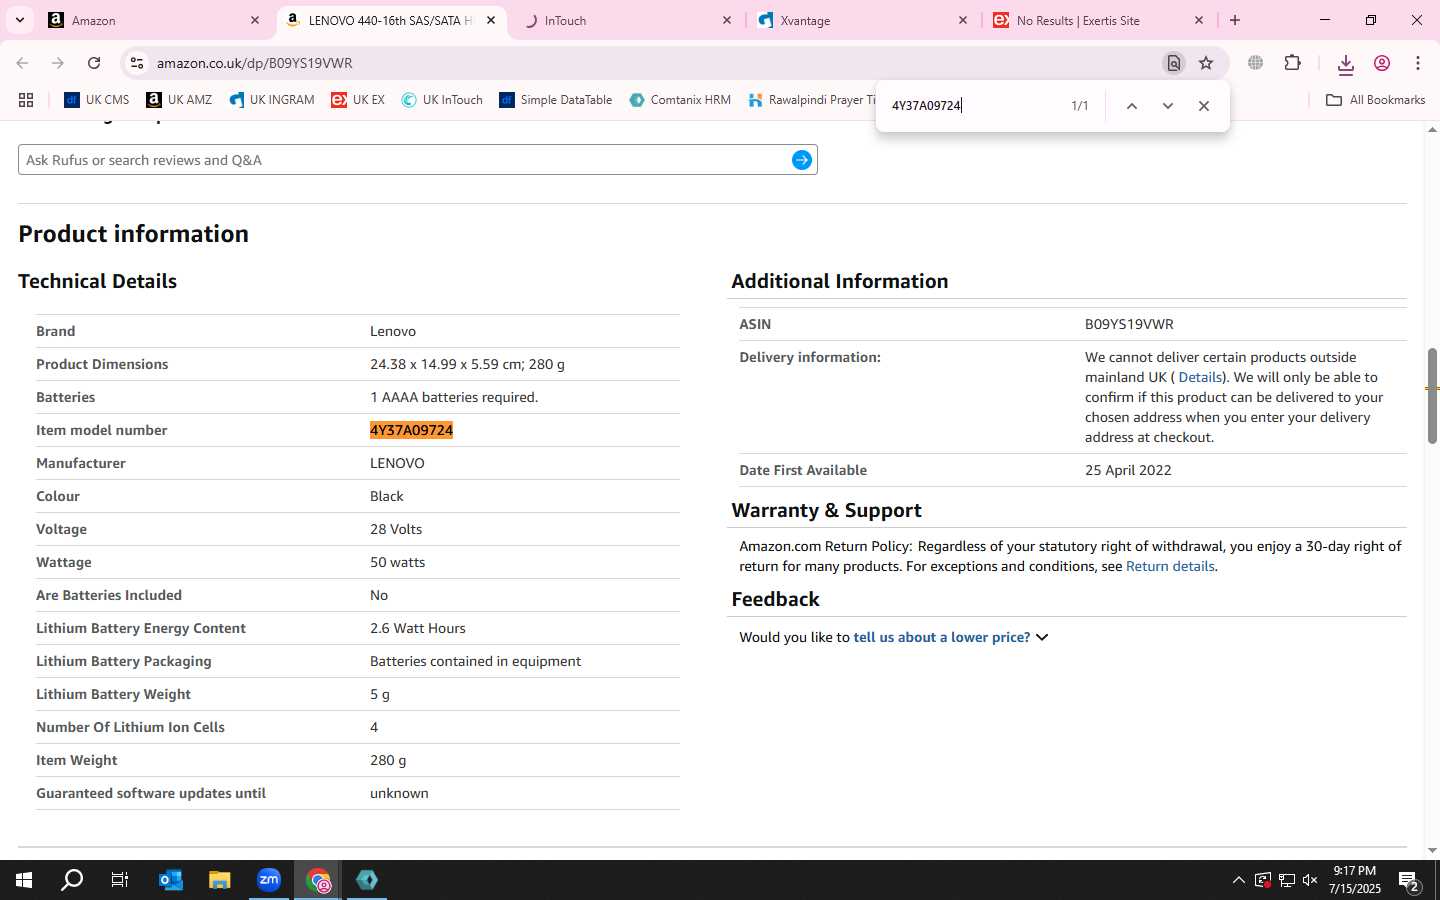Open Zoom from the taskbar
Screen dimensions: 1440x900
pyautogui.click(x=269, y=880)
